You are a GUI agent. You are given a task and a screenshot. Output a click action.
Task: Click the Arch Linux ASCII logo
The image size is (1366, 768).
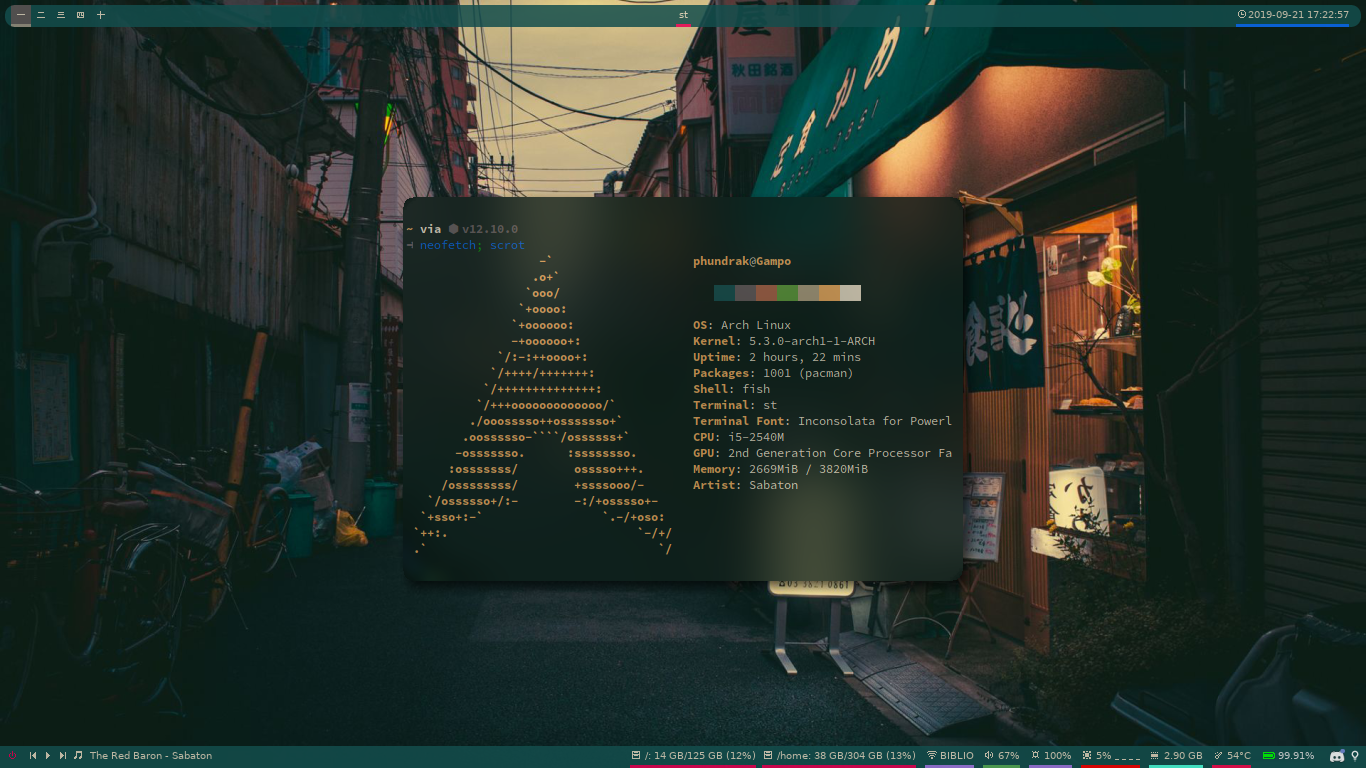[543, 405]
